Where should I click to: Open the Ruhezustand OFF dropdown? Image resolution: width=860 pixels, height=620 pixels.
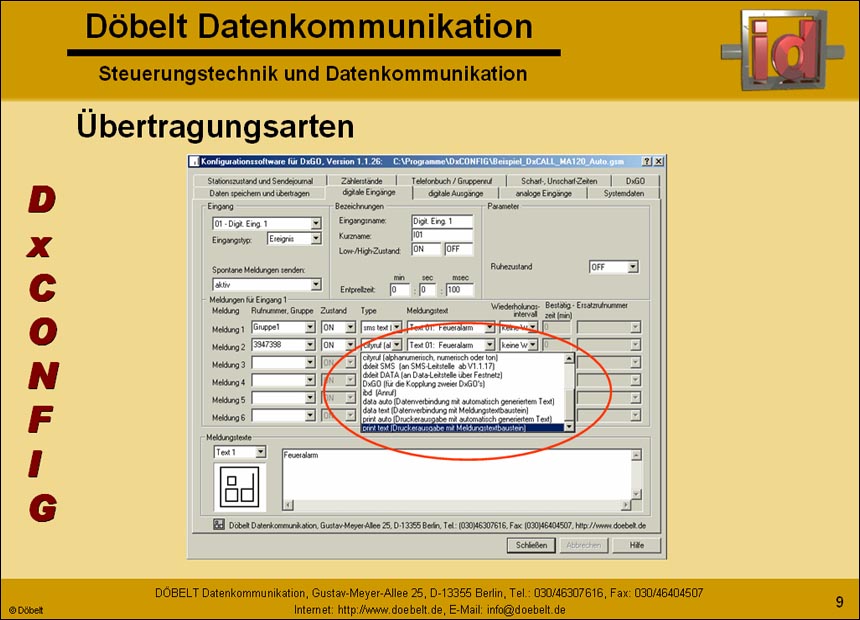tap(632, 267)
